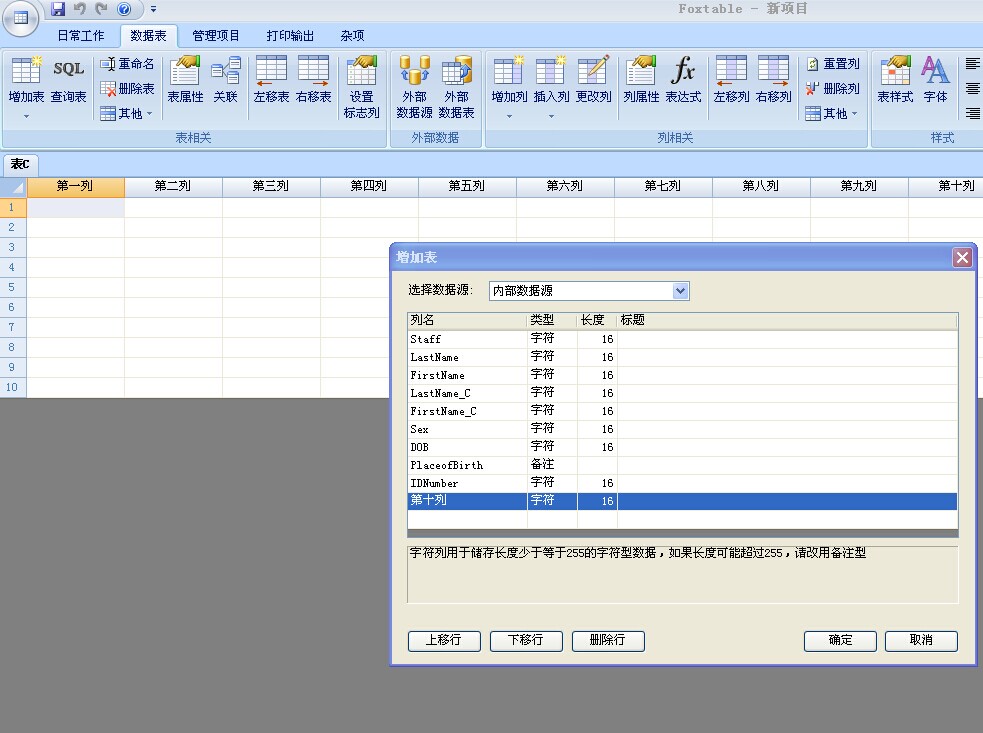Redo the action in quick toolbar

101,9
